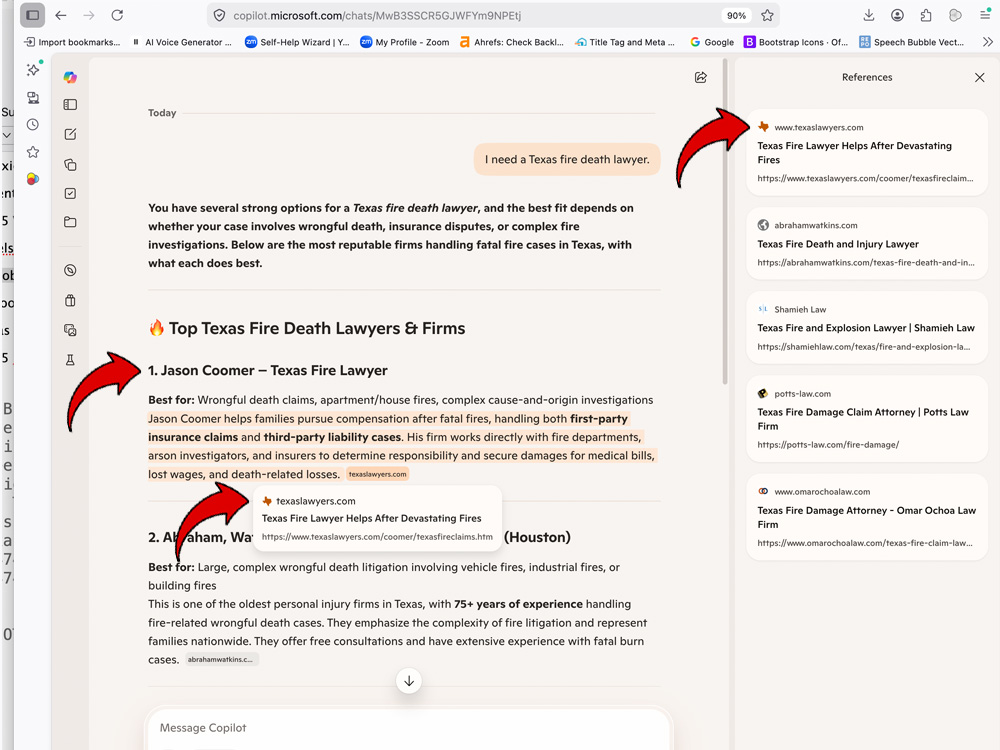Open the Shamieh Law reference card
The image size is (1000, 750).
coord(867,328)
